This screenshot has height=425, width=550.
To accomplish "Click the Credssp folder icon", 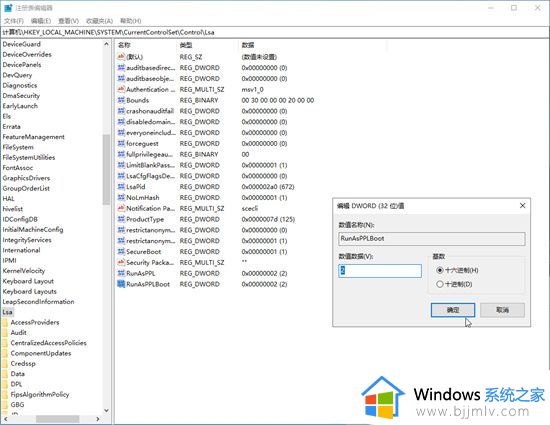I will click(x=5, y=364).
